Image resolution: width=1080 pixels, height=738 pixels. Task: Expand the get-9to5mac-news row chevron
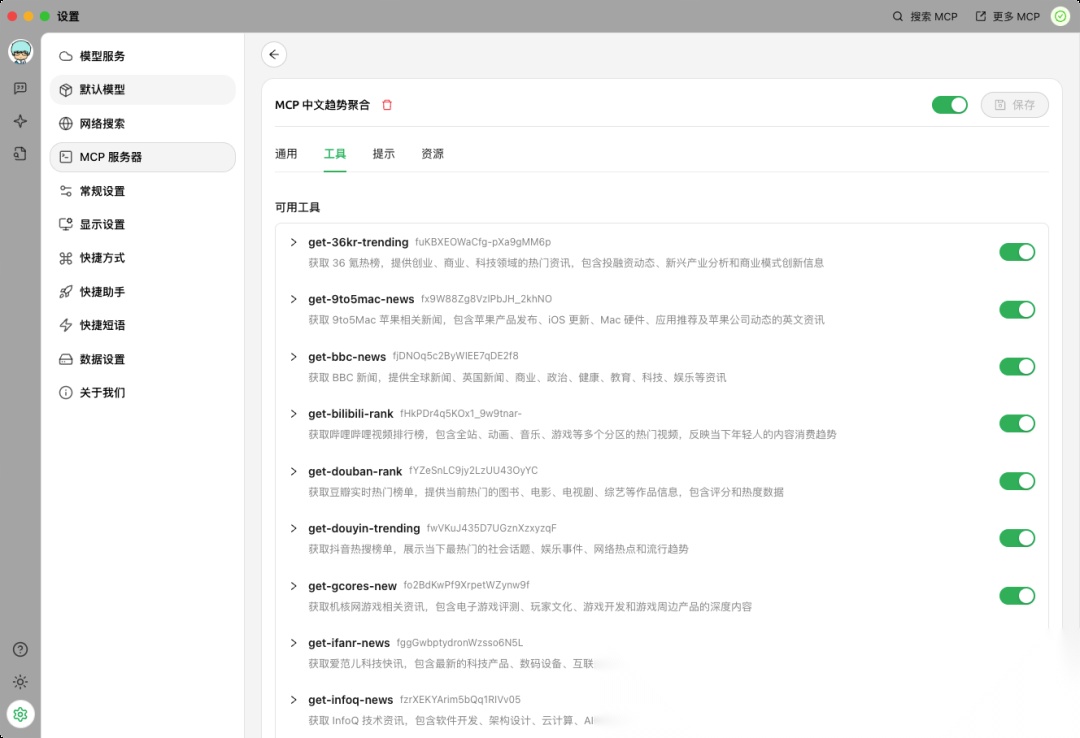293,299
